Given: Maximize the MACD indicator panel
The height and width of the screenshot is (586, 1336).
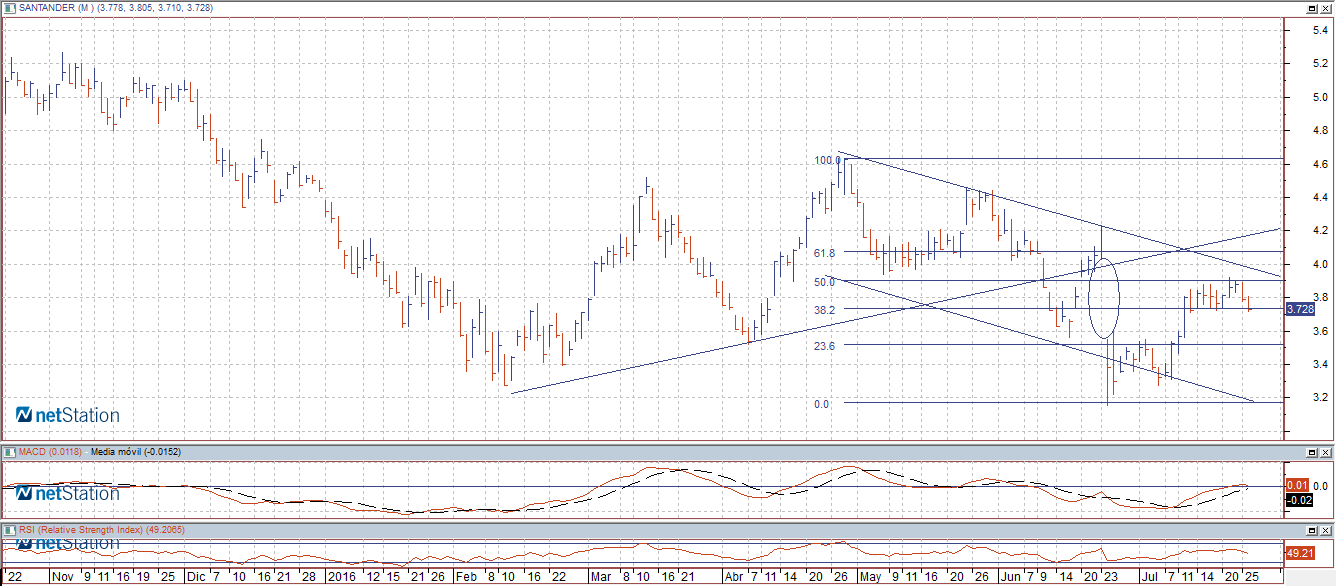Looking at the screenshot, I should (1310, 452).
